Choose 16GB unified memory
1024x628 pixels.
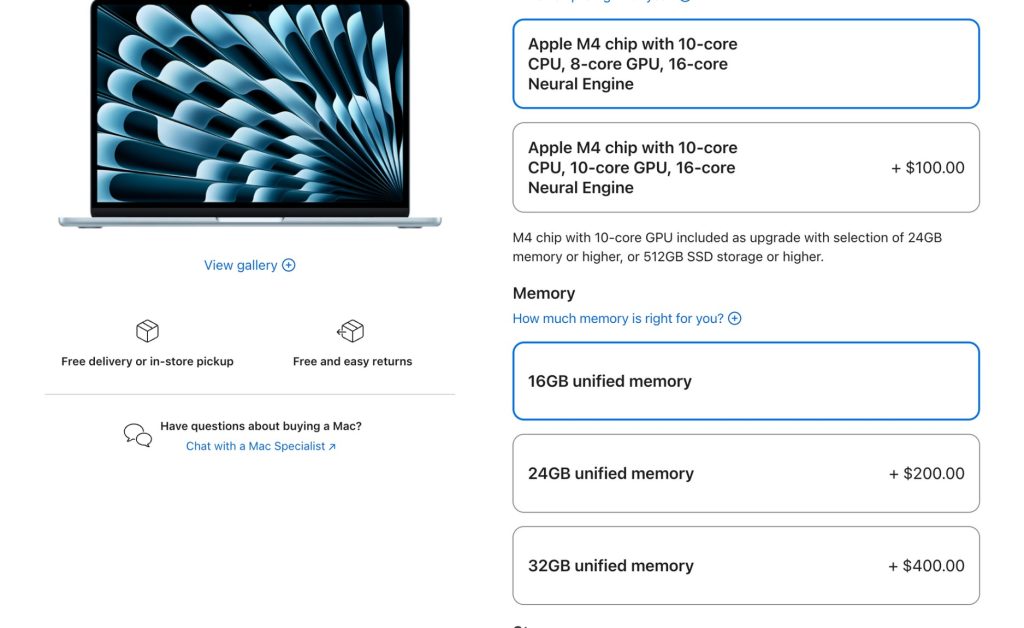pyautogui.click(x=745, y=381)
